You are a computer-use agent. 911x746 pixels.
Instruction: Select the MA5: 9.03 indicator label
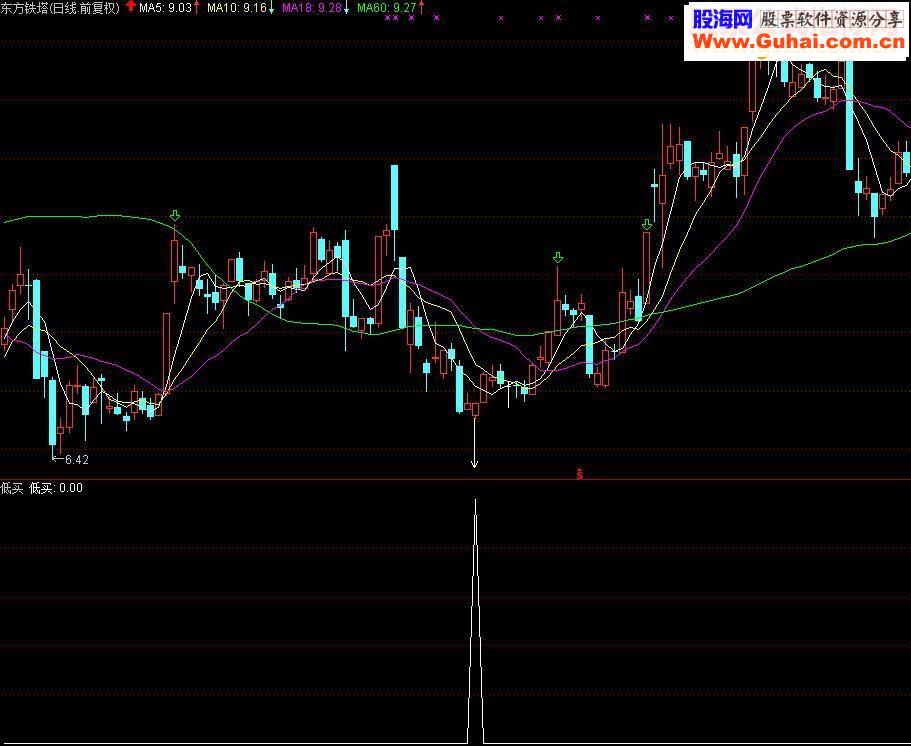click(166, 8)
